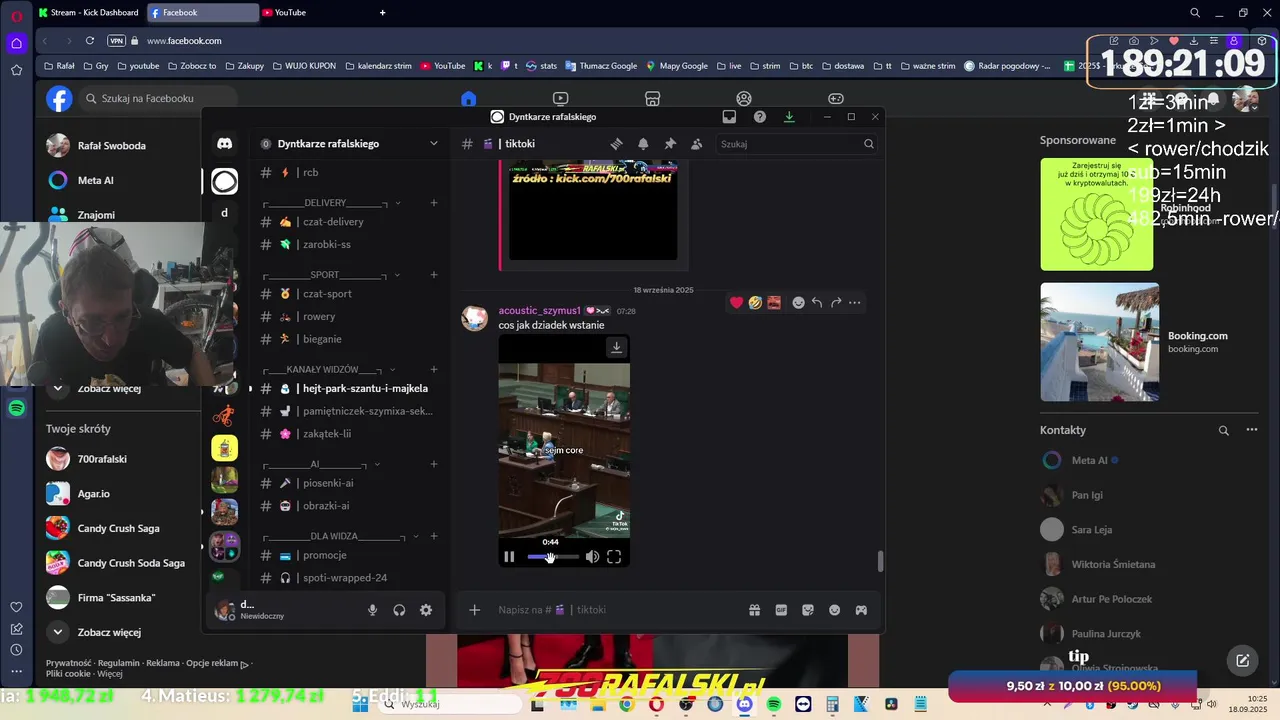Open Discord help question mark icon
The height and width of the screenshot is (720, 1280).
point(760,117)
